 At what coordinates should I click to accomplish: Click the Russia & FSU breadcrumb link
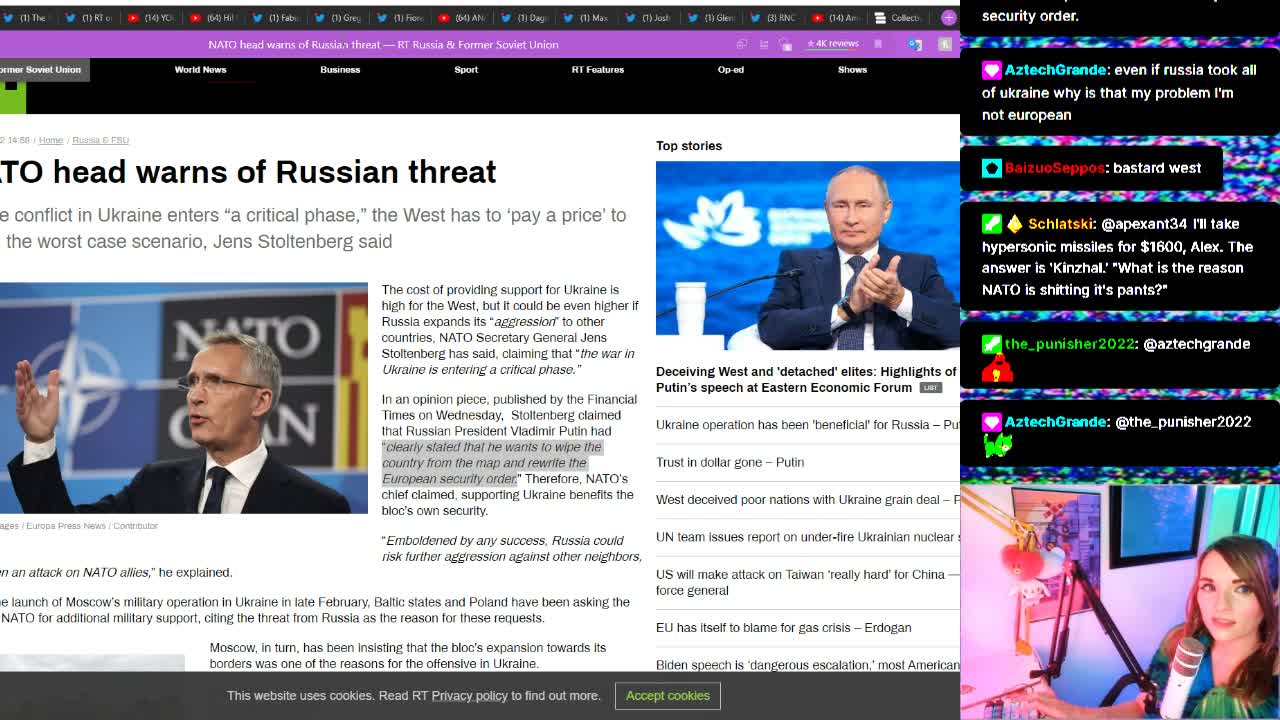pyautogui.click(x=100, y=140)
